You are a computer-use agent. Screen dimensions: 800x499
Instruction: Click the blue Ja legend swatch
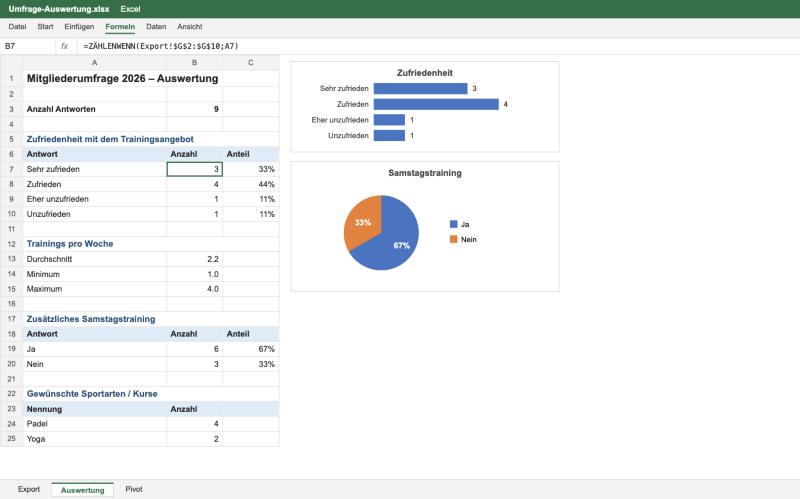coord(454,224)
